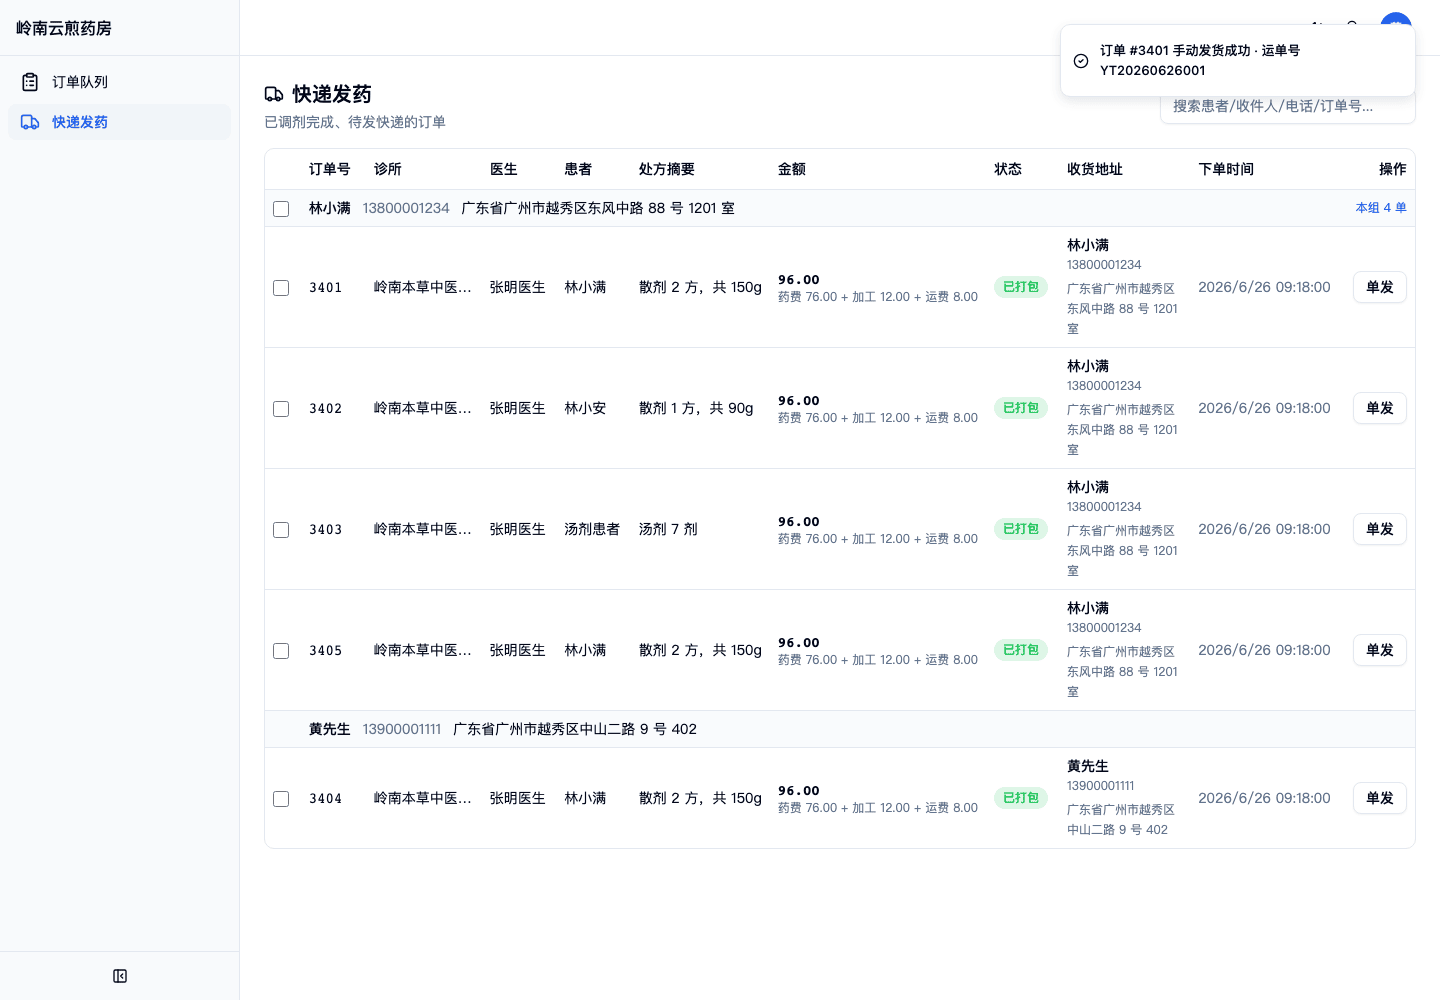Mark order 3405's row checkbox
Image resolution: width=1440 pixels, height=1000 pixels.
(281, 651)
